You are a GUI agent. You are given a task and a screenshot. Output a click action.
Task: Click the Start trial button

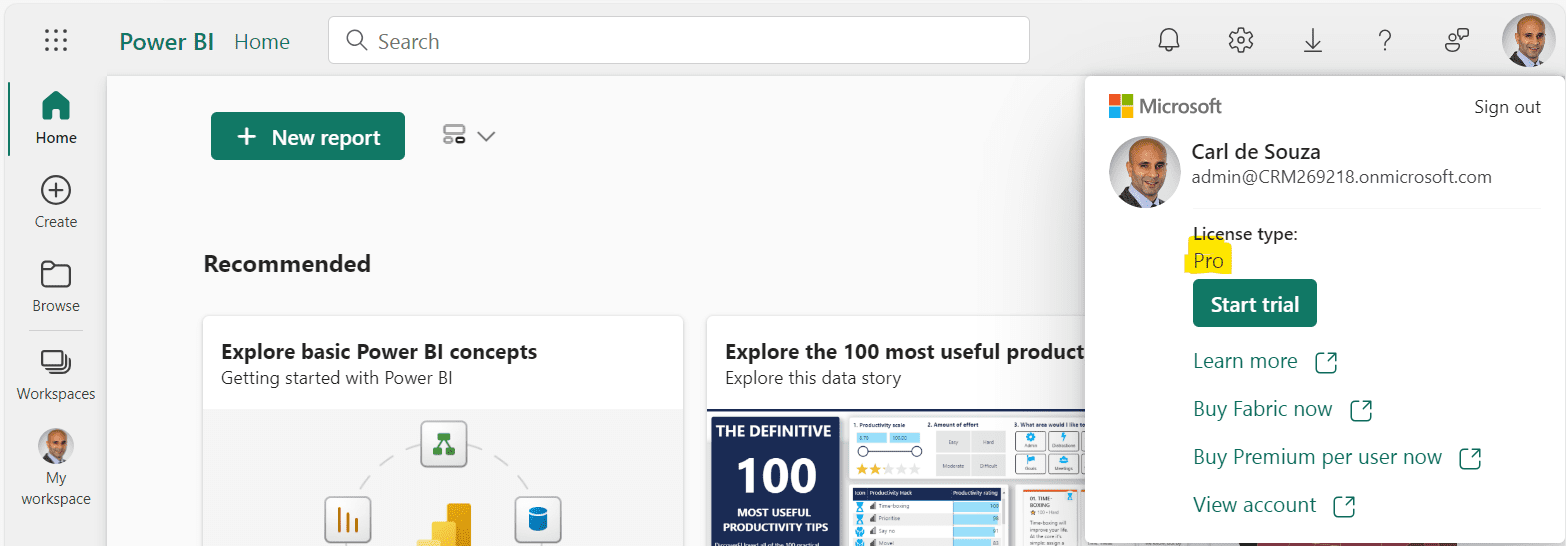tap(1255, 304)
